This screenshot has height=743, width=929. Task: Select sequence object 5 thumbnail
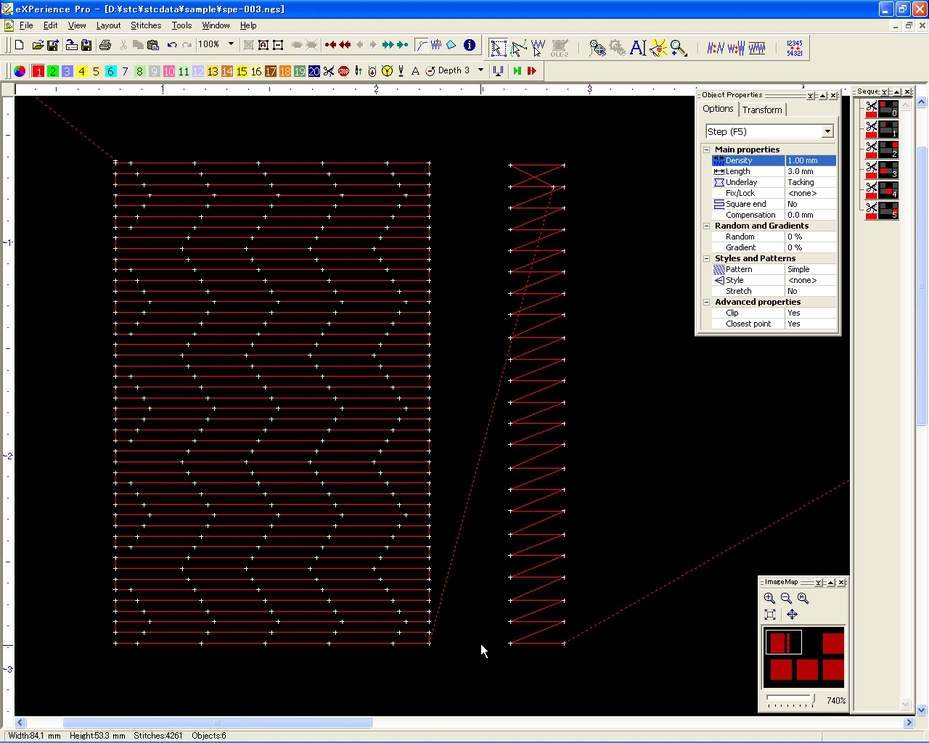click(888, 211)
